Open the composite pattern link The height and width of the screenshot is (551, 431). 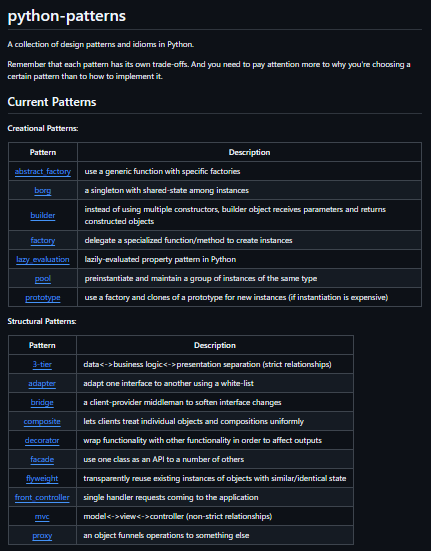point(42,421)
